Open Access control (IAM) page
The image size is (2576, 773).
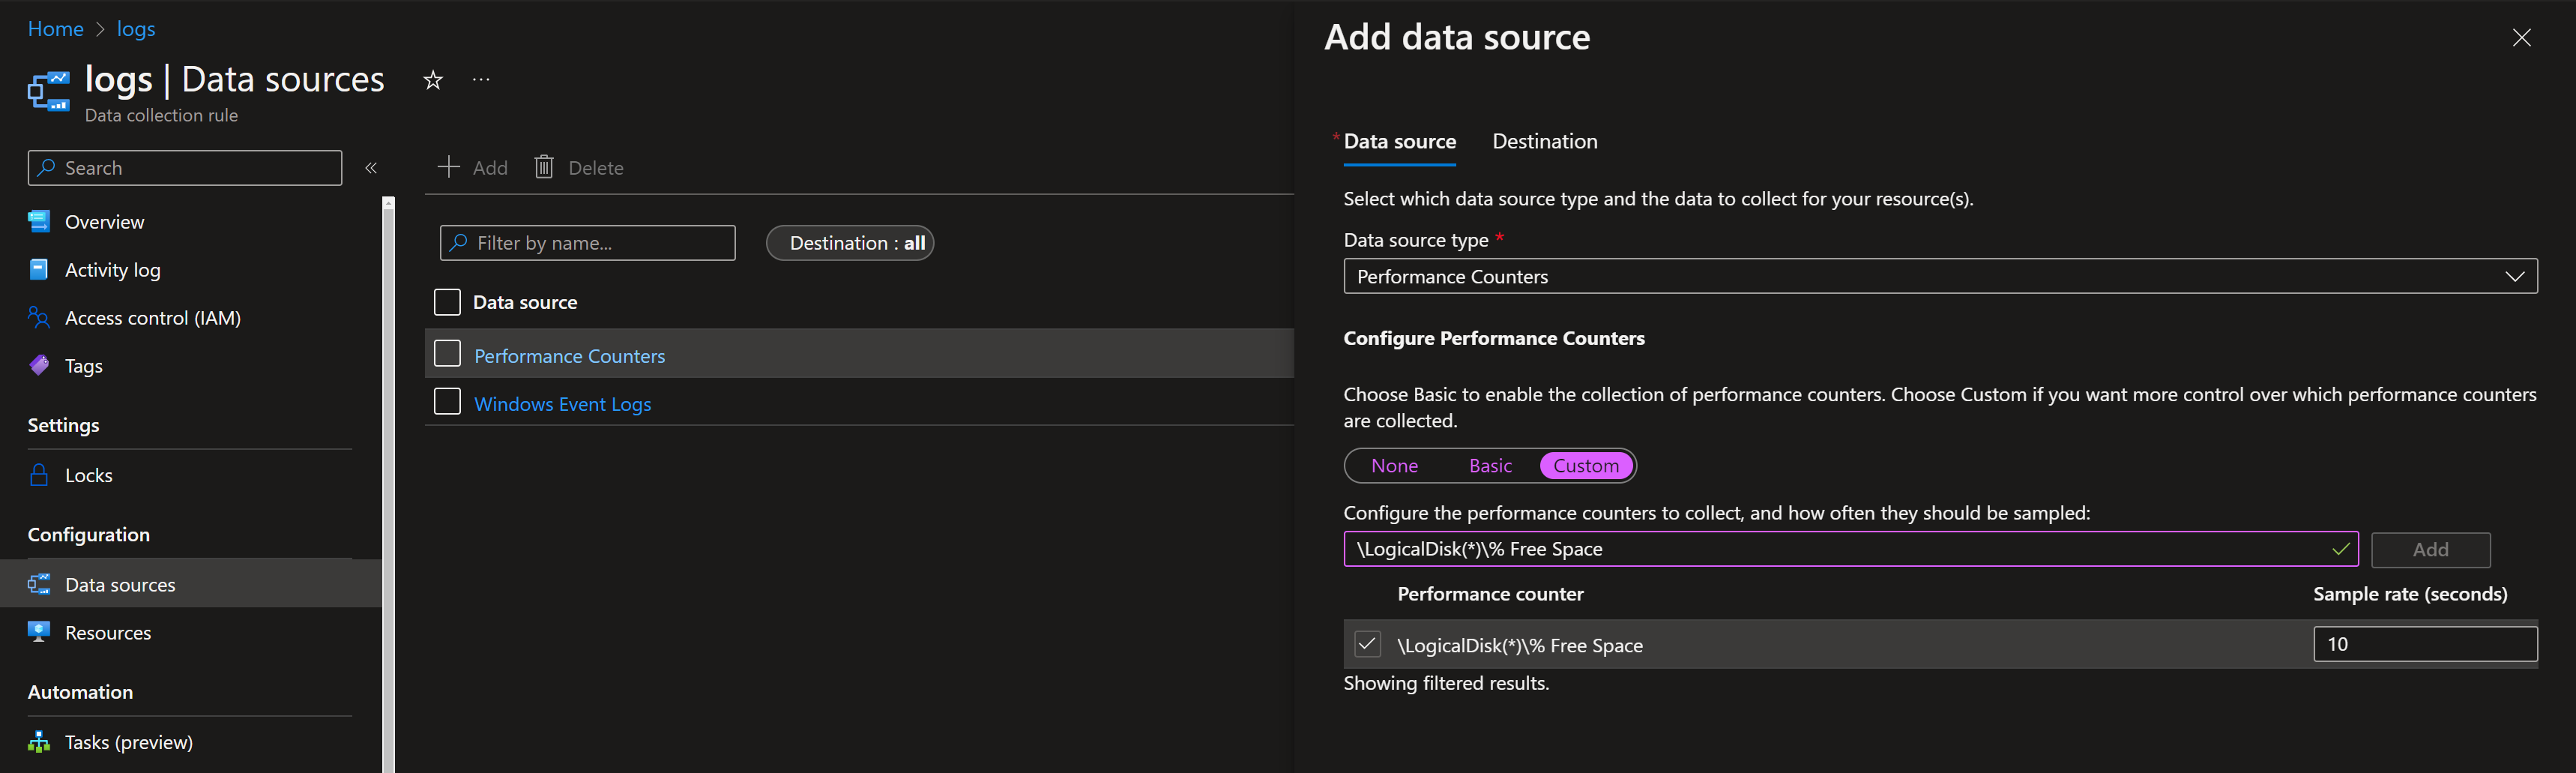click(x=152, y=318)
